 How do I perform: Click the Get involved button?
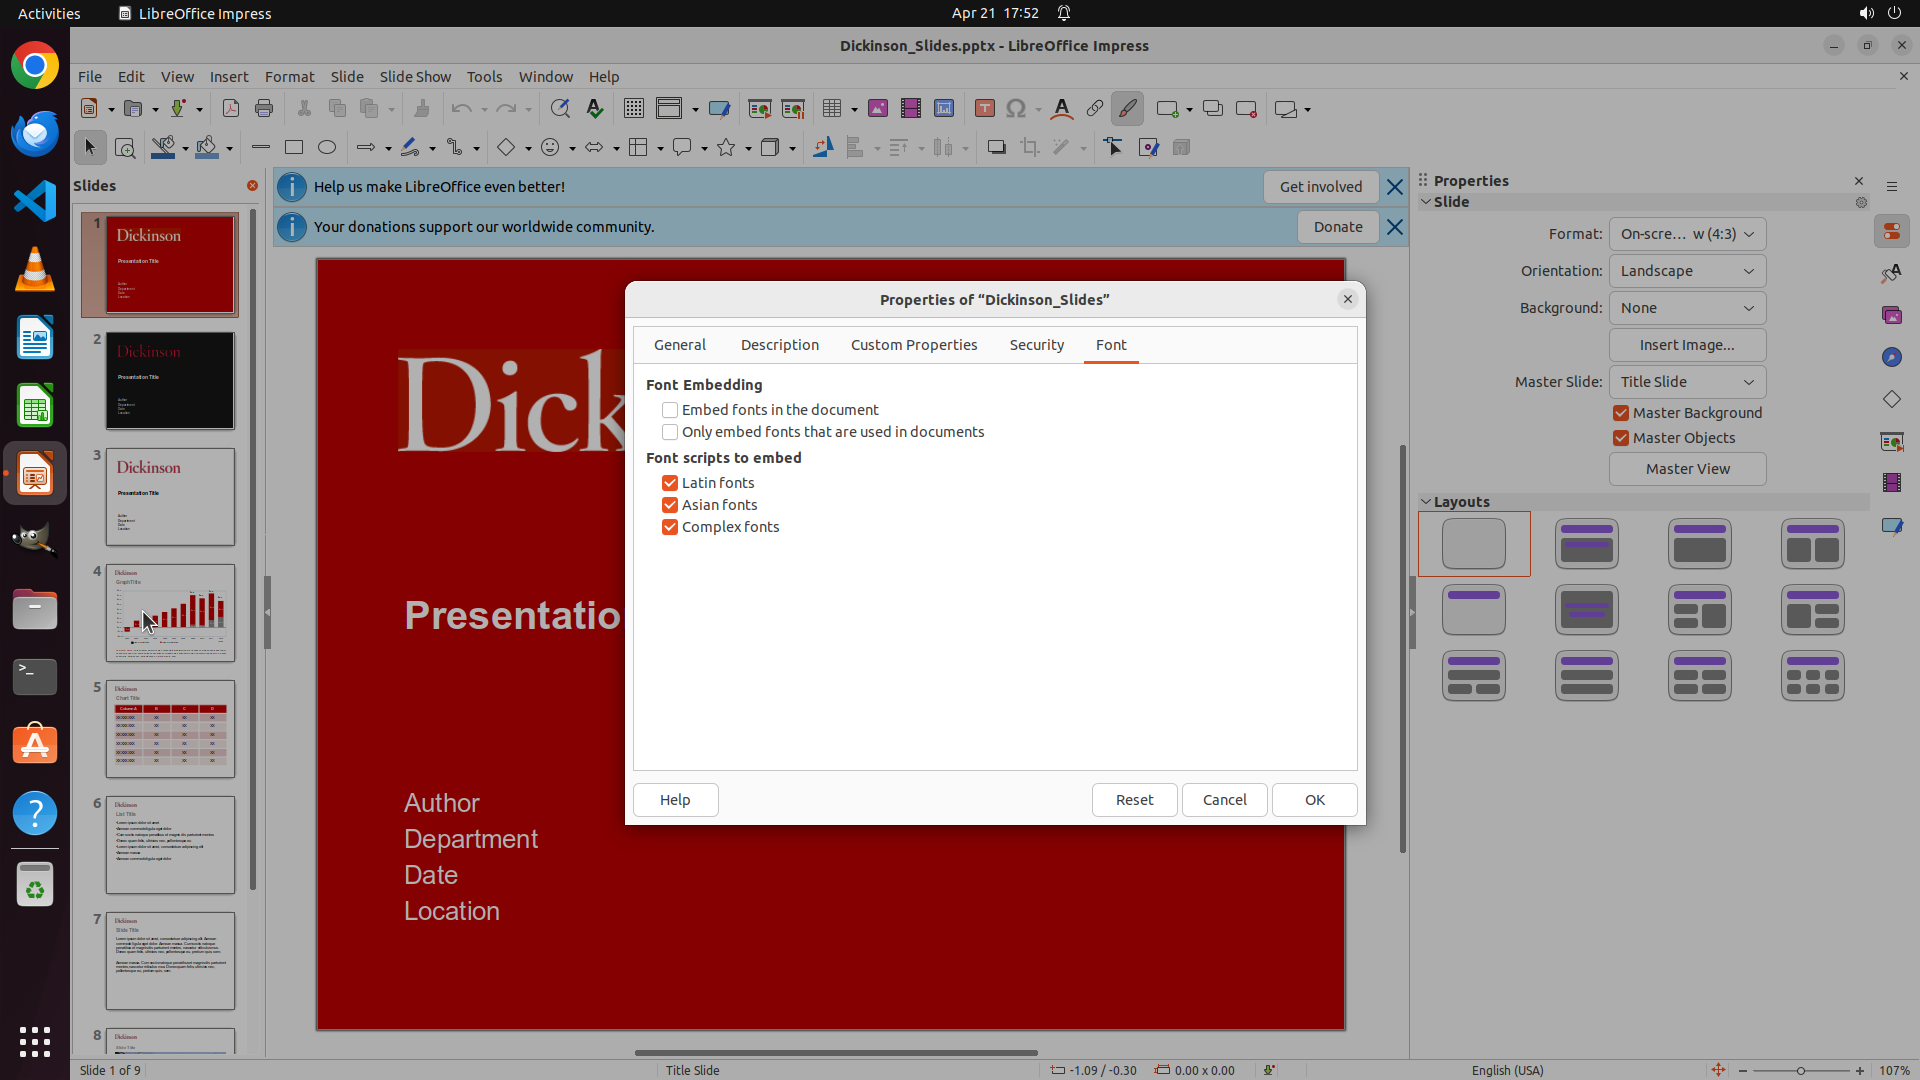click(x=1320, y=187)
